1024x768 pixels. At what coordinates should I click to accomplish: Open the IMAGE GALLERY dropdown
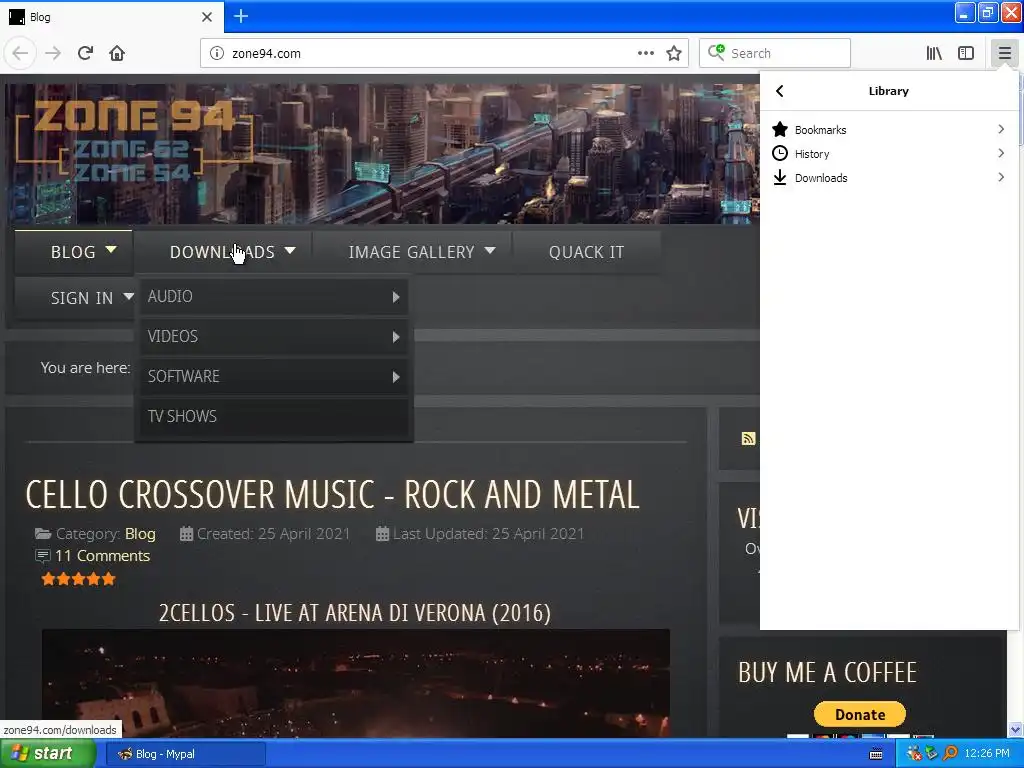413,252
